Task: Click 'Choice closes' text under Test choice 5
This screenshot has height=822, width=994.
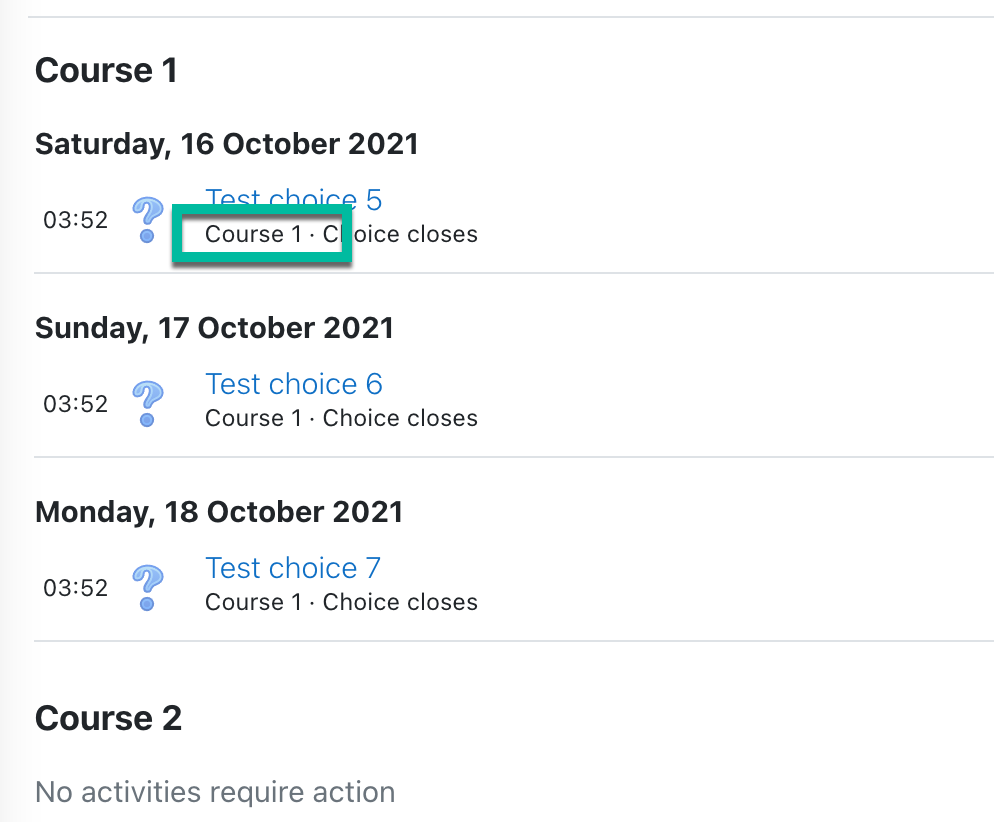Action: tap(400, 234)
